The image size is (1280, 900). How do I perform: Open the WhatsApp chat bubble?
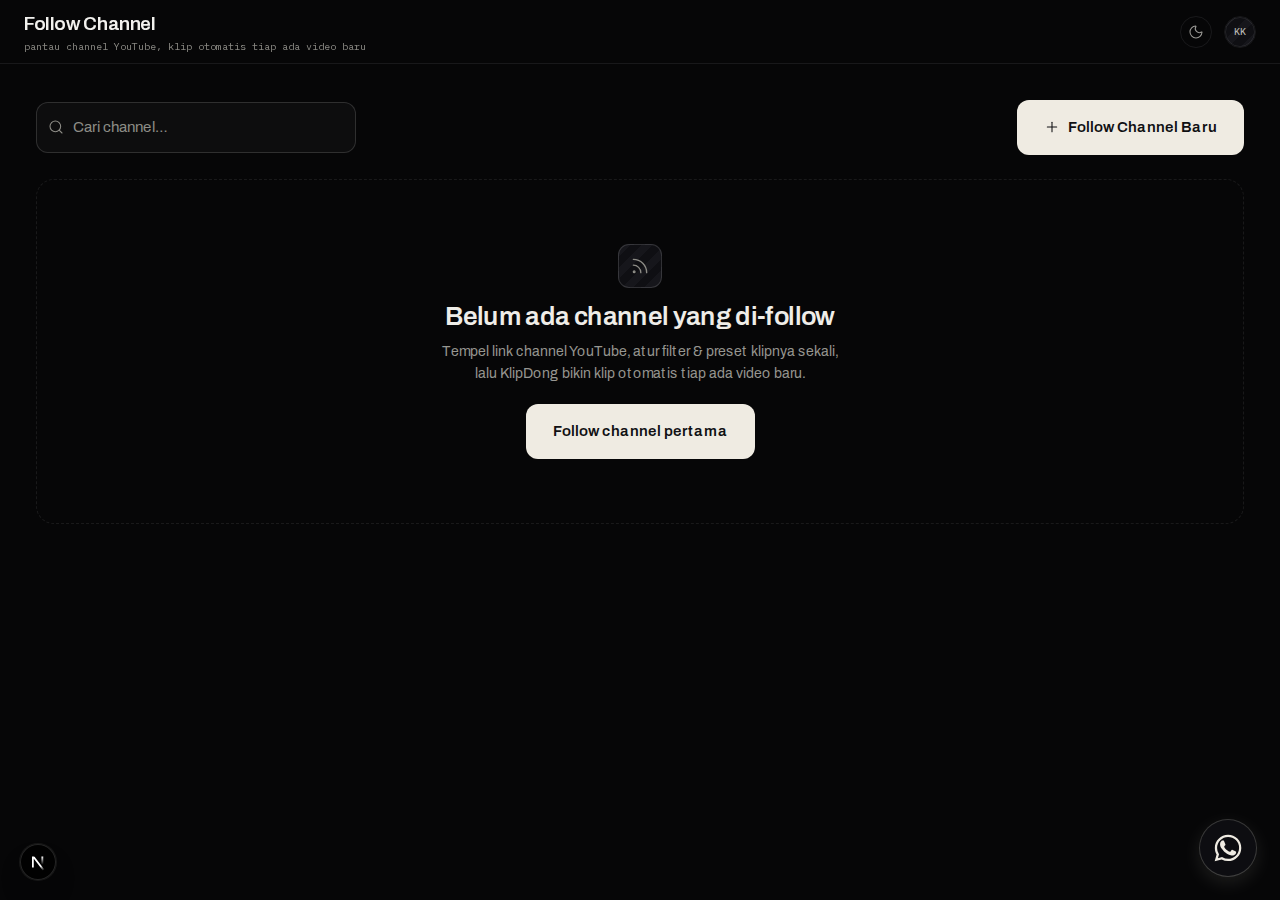1228,848
